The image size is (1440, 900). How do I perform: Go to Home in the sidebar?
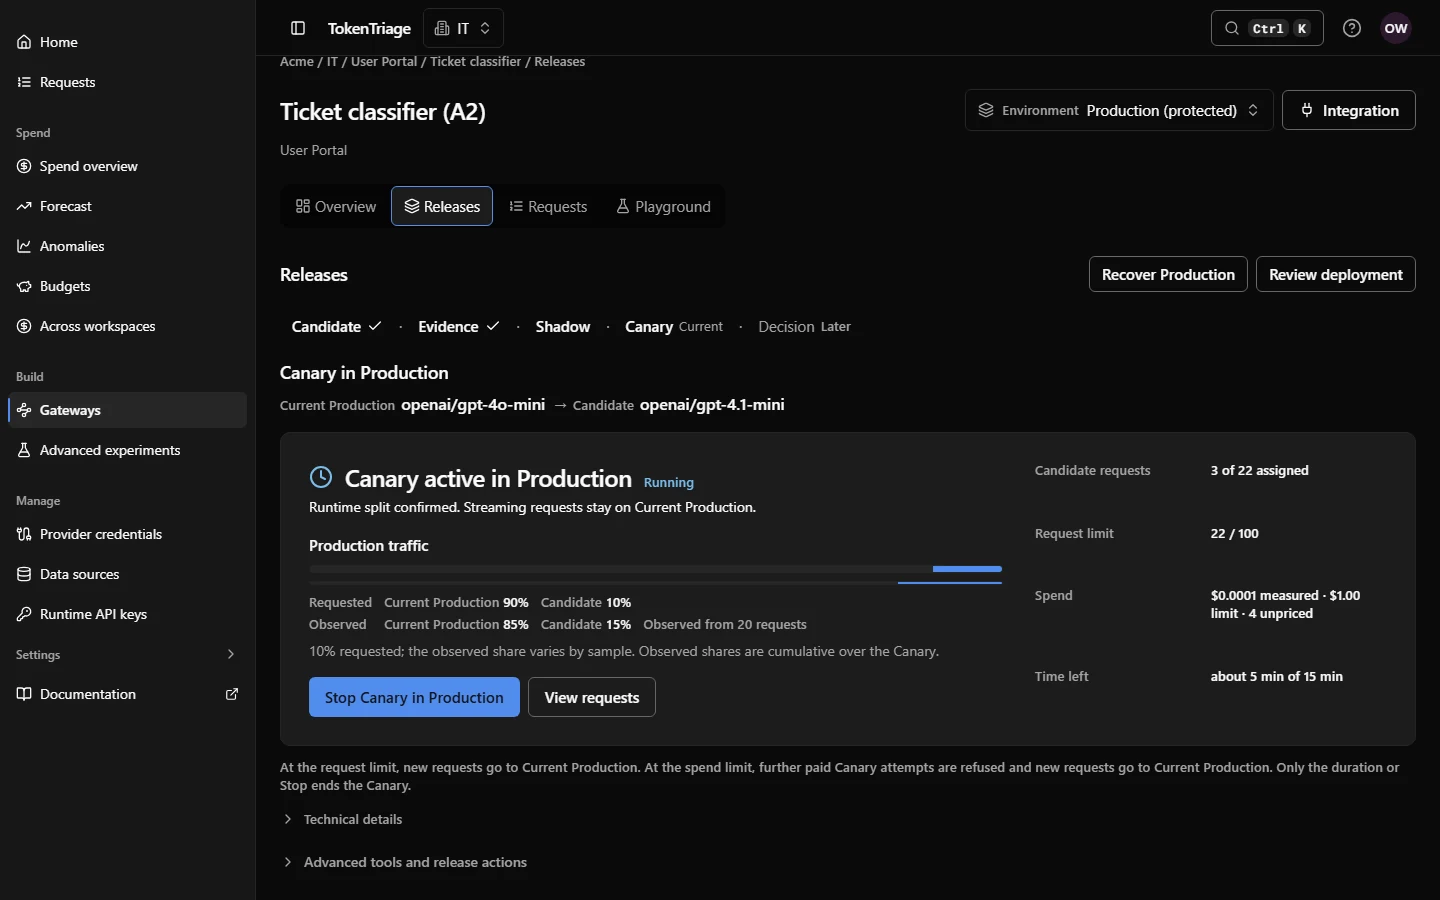coord(127,42)
